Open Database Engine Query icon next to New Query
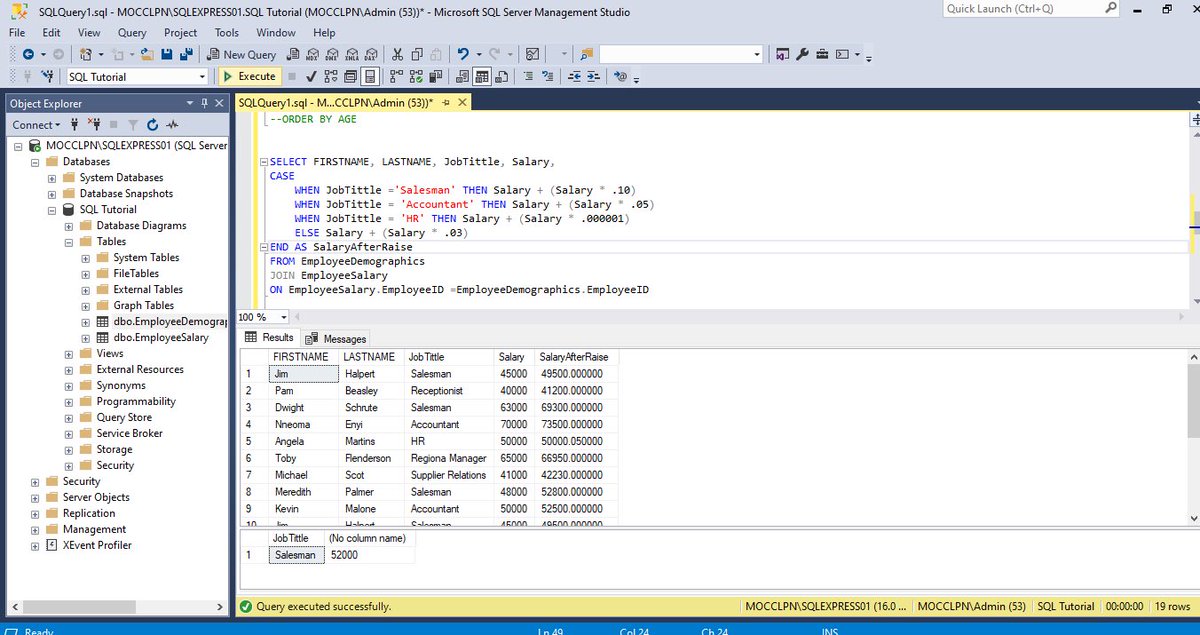The height and width of the screenshot is (635, 1200). tap(292, 54)
